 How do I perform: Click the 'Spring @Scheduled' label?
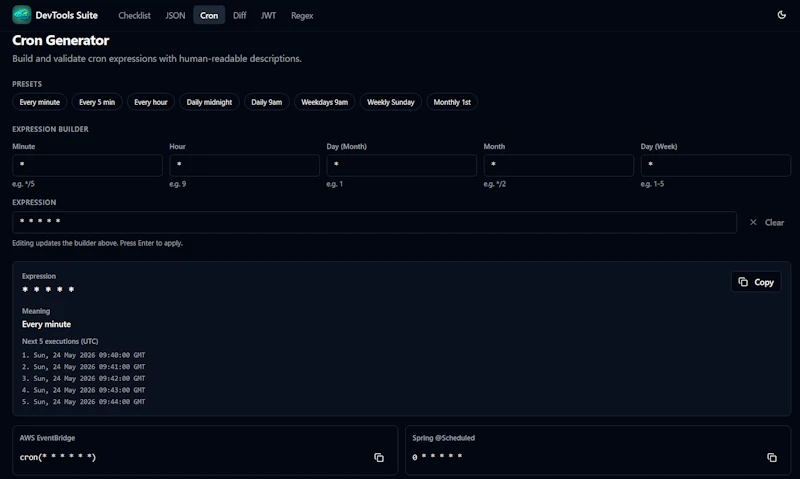tap(443, 438)
